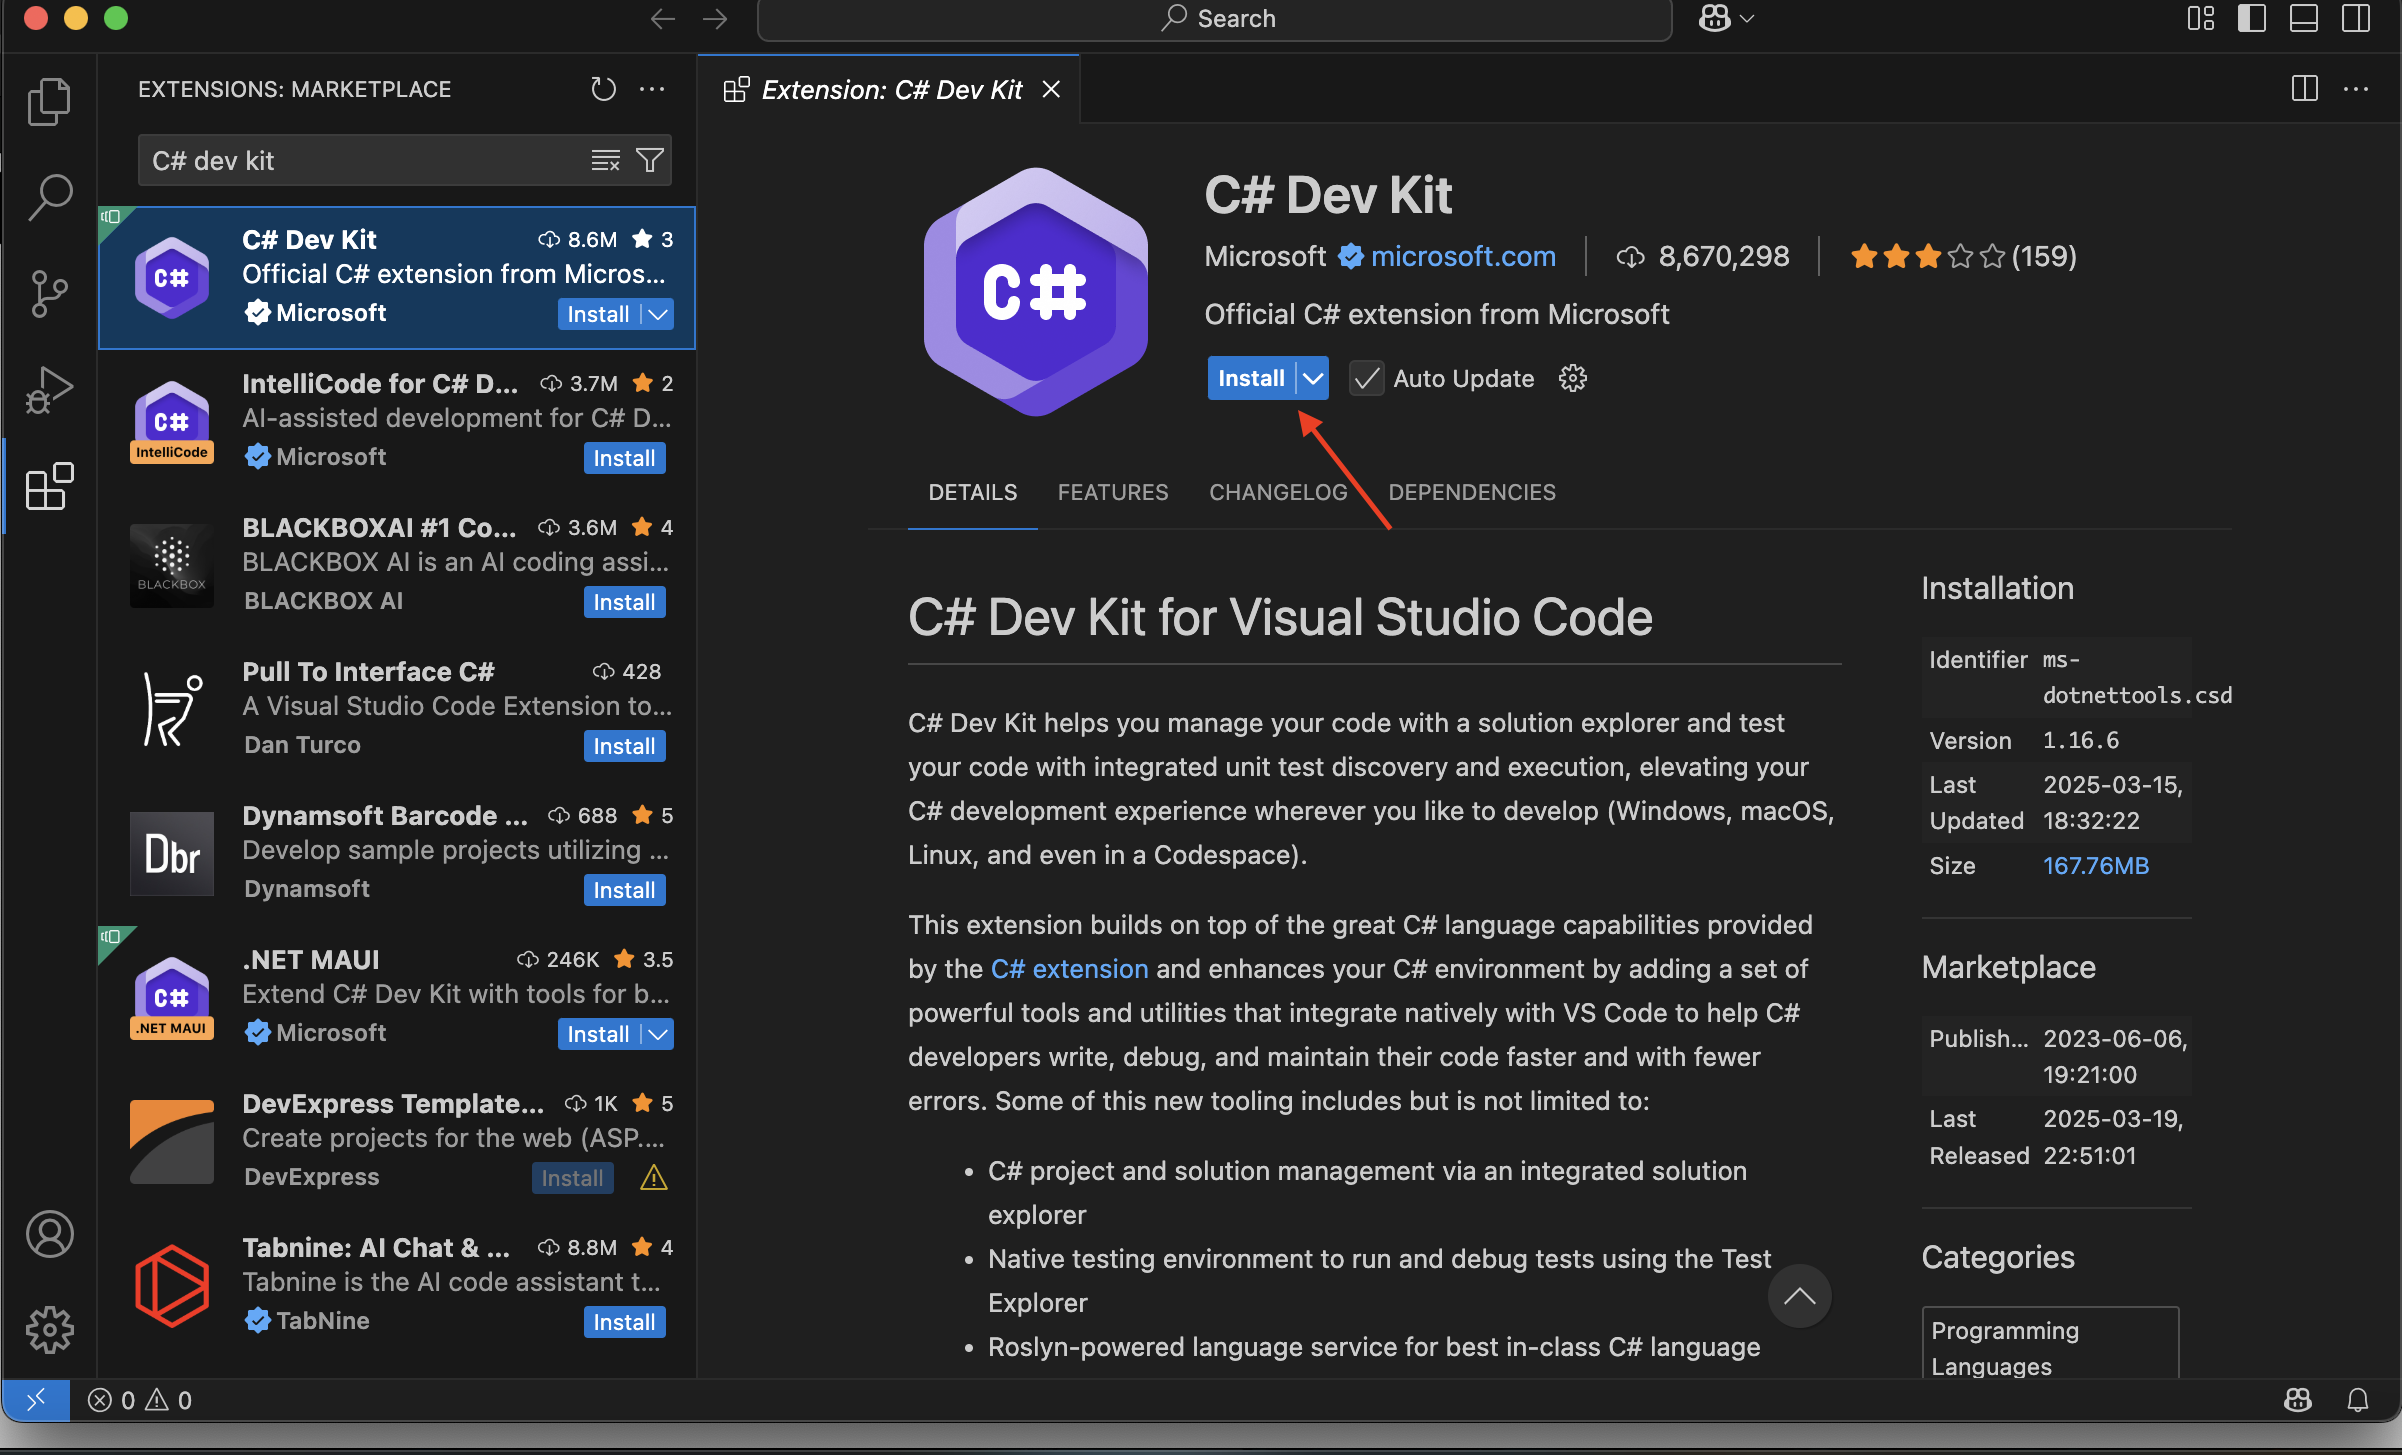This screenshot has width=2402, height=1455.
Task: Open the Copilot icon in title bar
Action: [x=1714, y=19]
